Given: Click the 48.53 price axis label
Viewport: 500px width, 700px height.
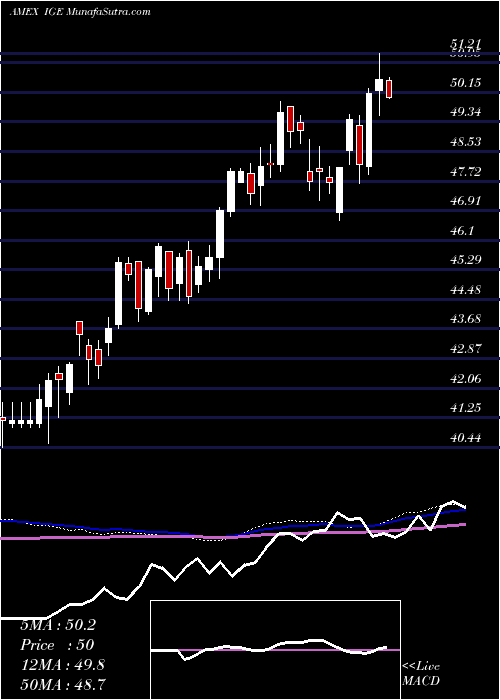Looking at the screenshot, I should point(466,142).
